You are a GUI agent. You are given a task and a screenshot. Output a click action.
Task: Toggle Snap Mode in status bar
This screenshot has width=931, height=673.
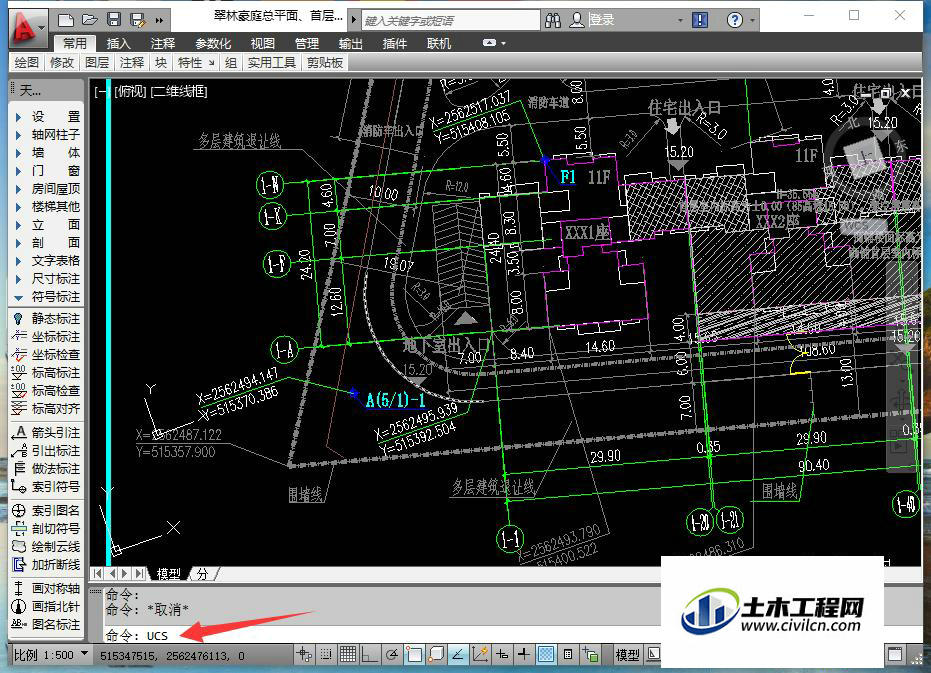326,655
